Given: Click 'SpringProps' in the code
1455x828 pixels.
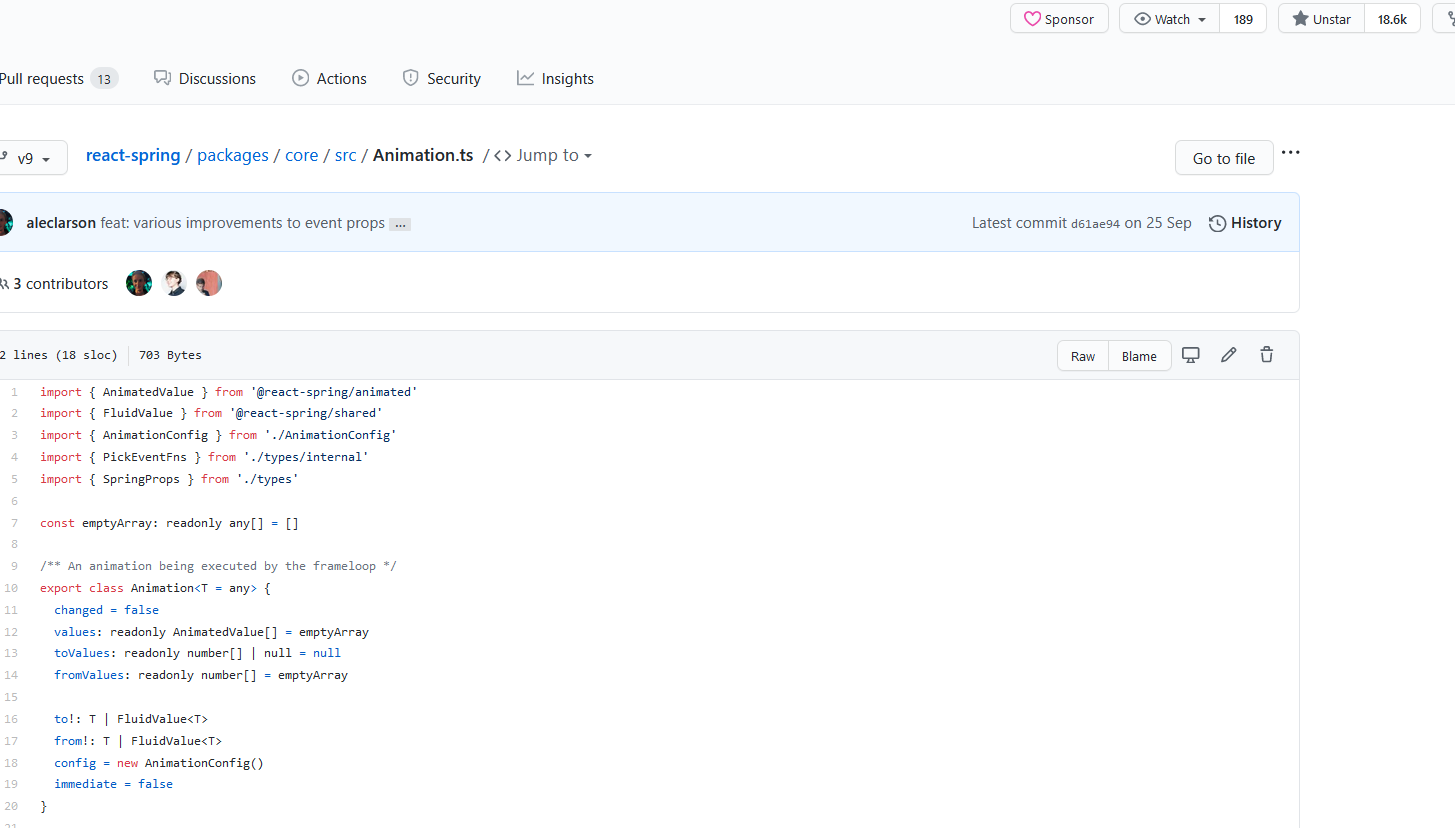Looking at the screenshot, I should pyautogui.click(x=141, y=479).
